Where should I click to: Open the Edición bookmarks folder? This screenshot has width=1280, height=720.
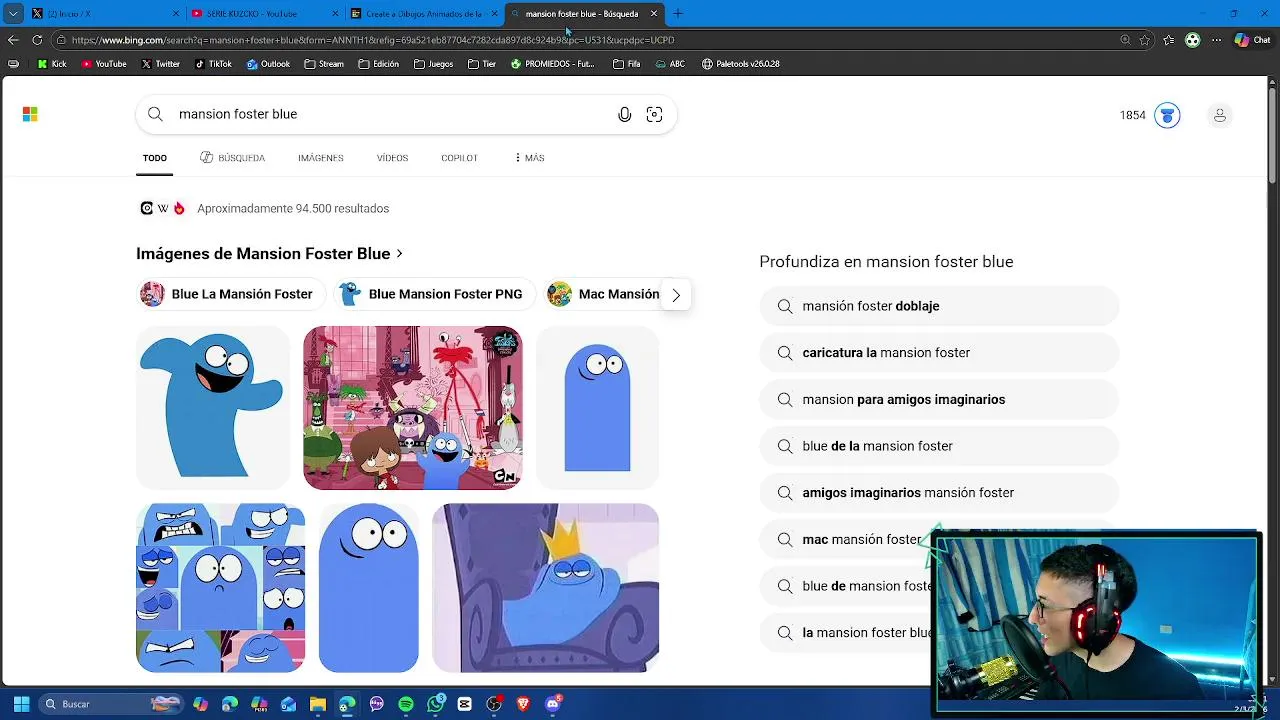(x=378, y=64)
